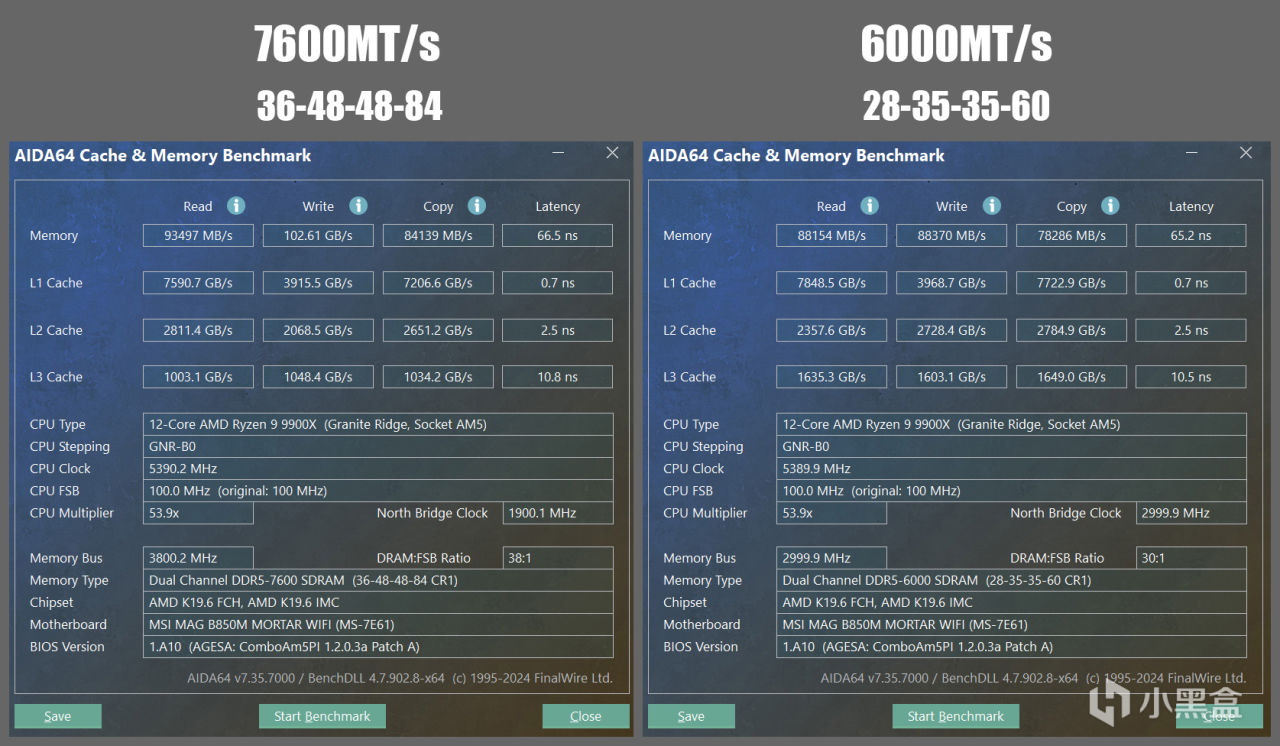Click the 1003.1 GB/s L3 read value
This screenshot has height=746, width=1280.
(x=199, y=377)
